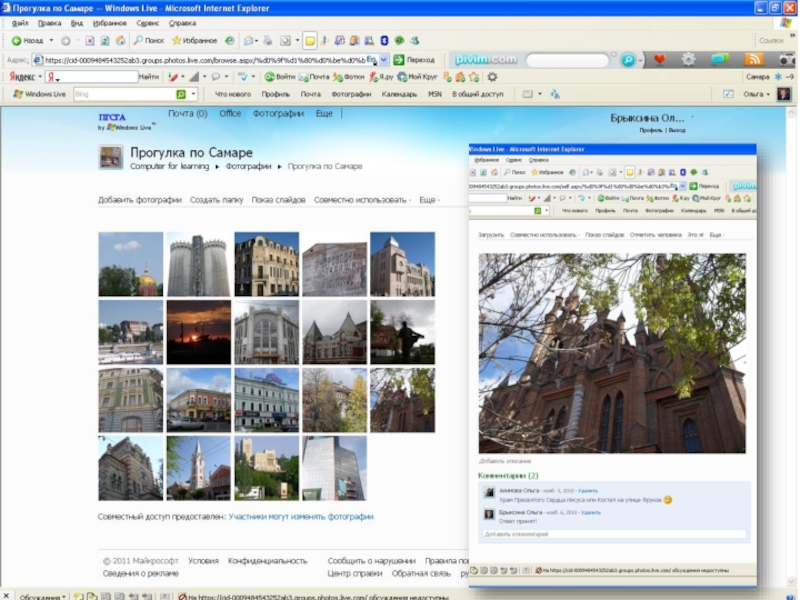The height and width of the screenshot is (600, 800).
Task: Click the Windows Live translate icon
Action: click(555, 94)
